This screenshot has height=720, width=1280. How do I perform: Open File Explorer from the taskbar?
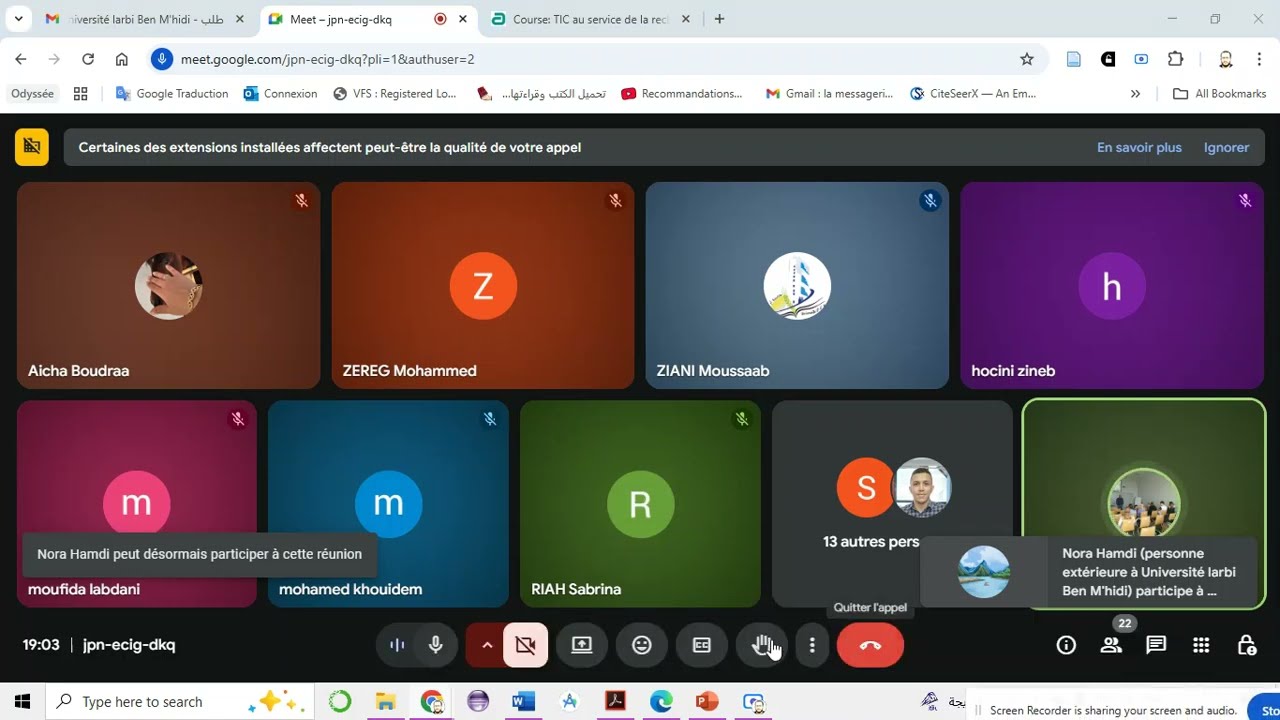pos(386,702)
